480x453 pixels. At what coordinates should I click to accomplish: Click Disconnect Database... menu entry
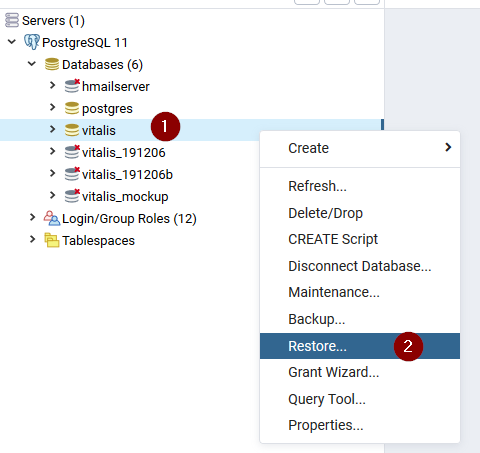[x=360, y=266]
